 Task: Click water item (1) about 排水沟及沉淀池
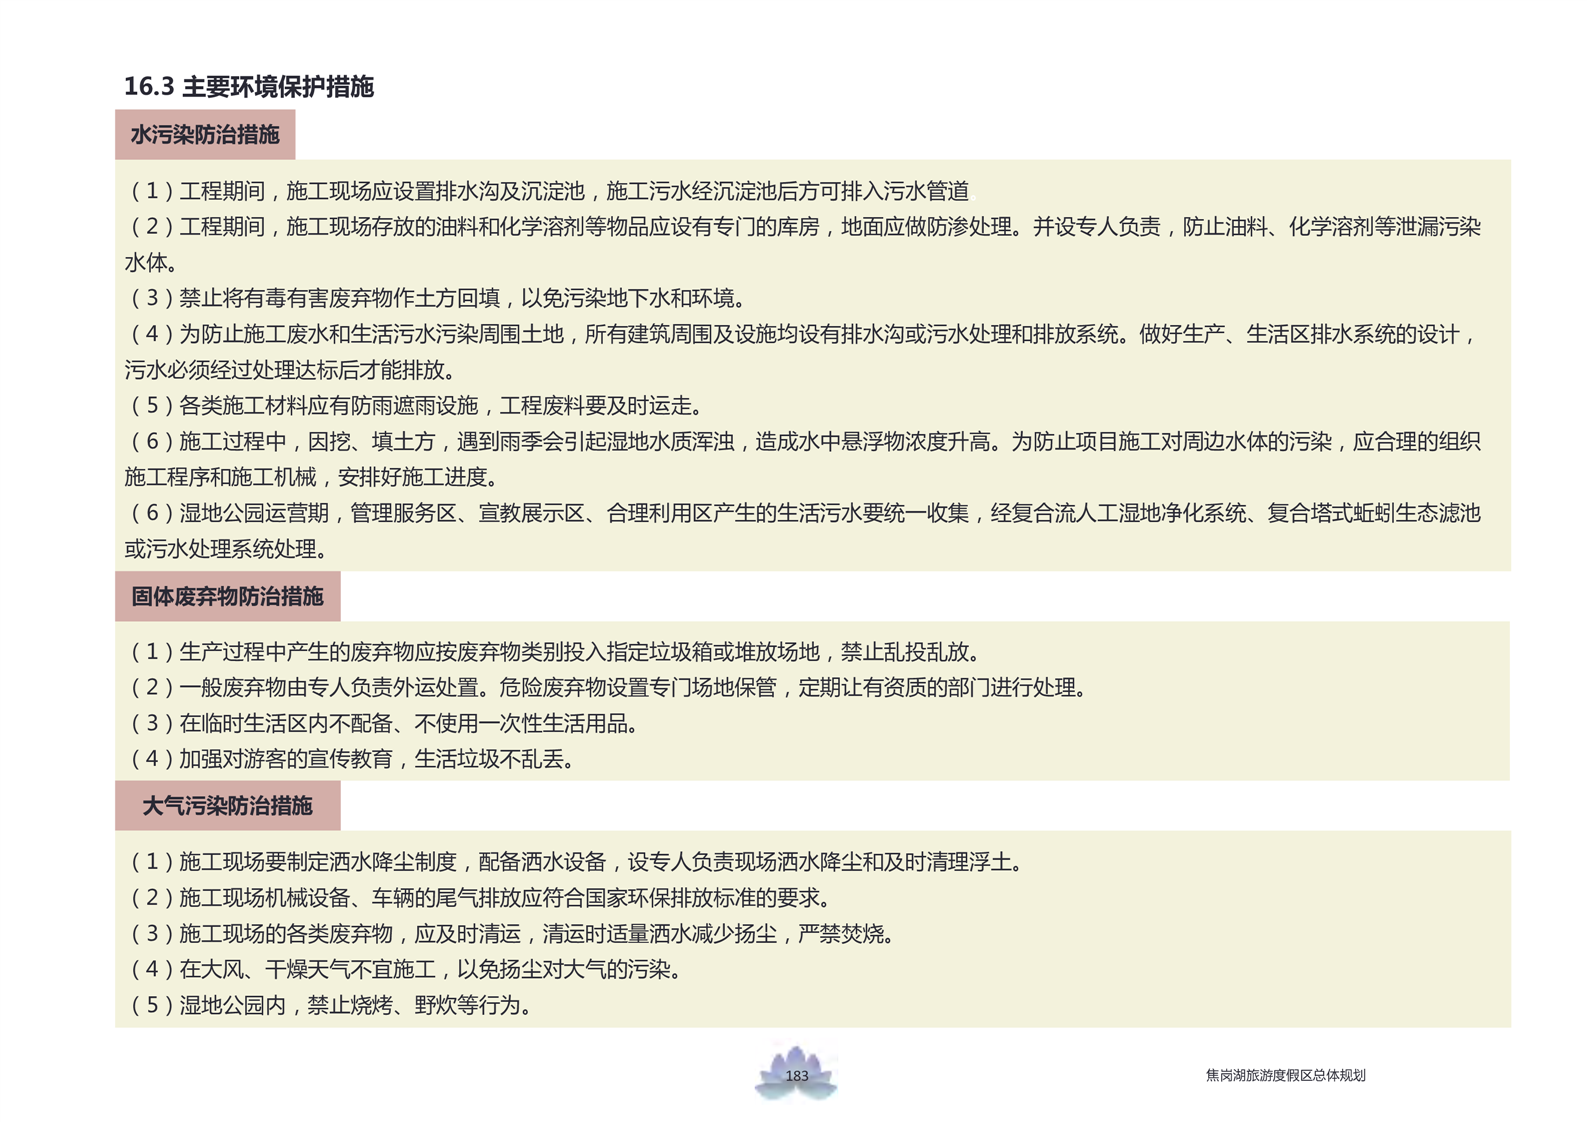(549, 191)
